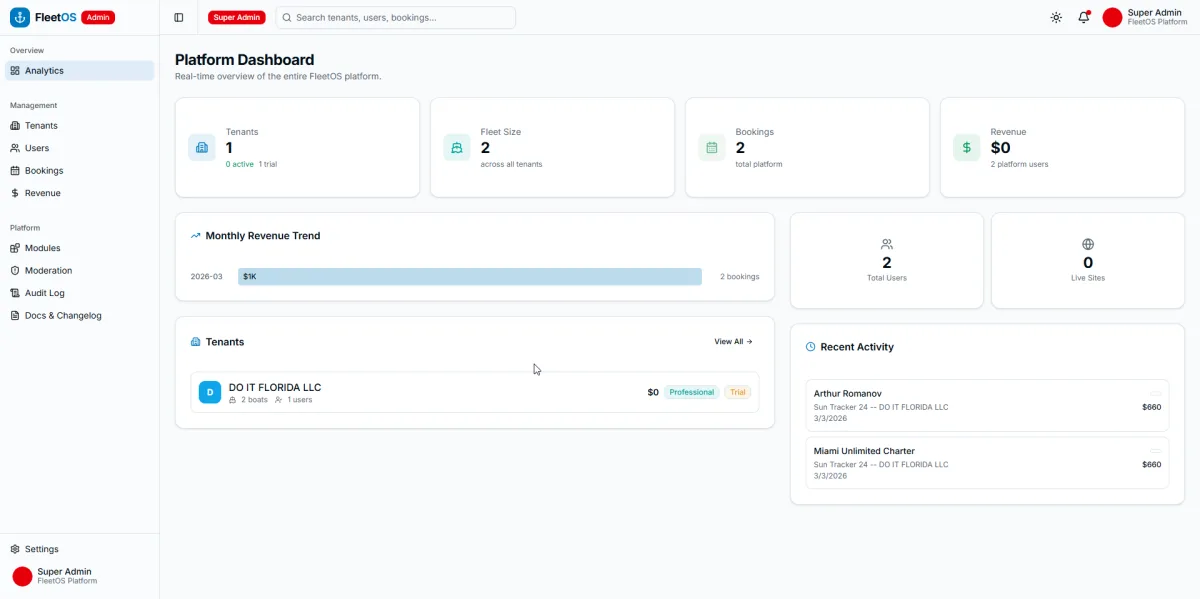This screenshot has width=1200, height=599.
Task: Collapse the sidebar using the panel icon
Action: pos(179,17)
